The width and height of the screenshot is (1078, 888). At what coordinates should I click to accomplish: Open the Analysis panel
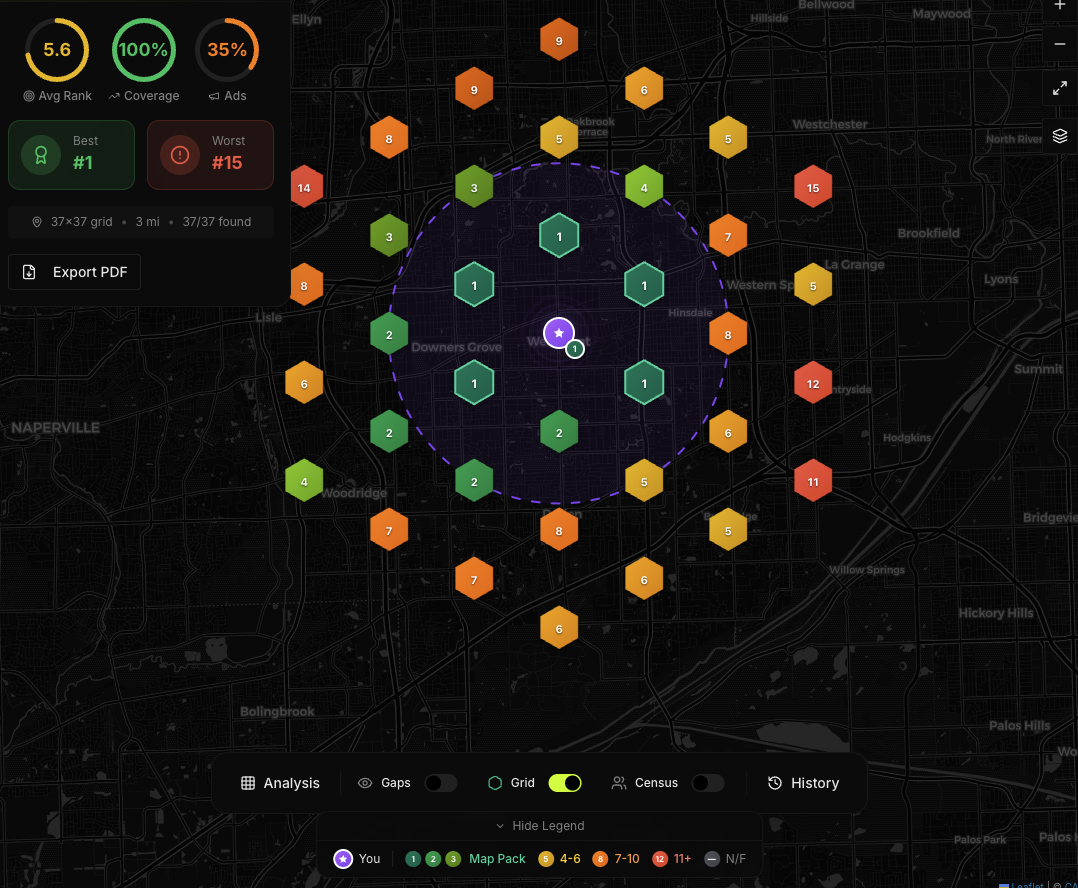(280, 783)
